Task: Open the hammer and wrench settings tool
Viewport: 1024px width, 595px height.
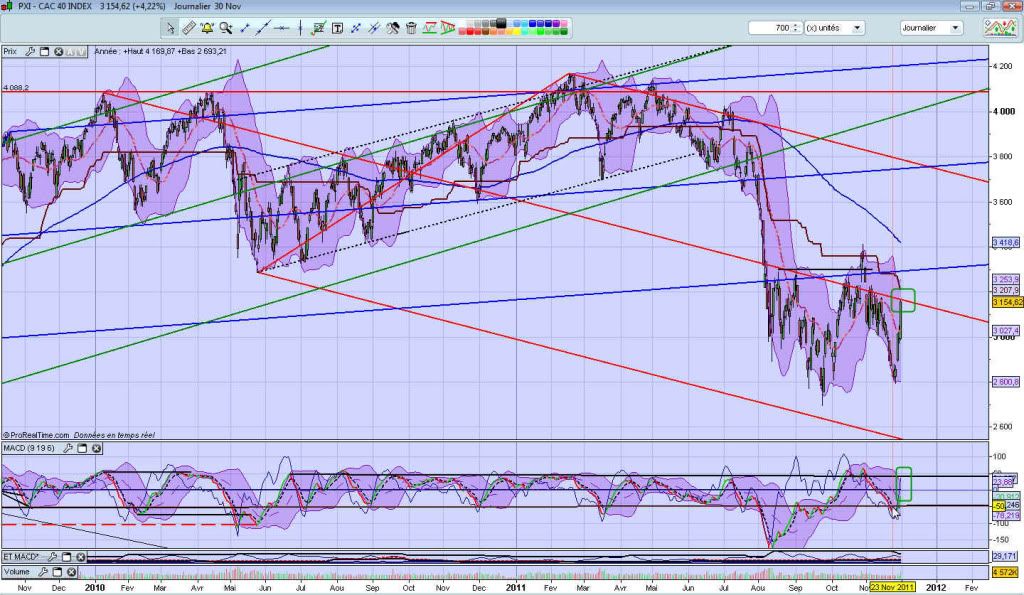Action: 393,28
